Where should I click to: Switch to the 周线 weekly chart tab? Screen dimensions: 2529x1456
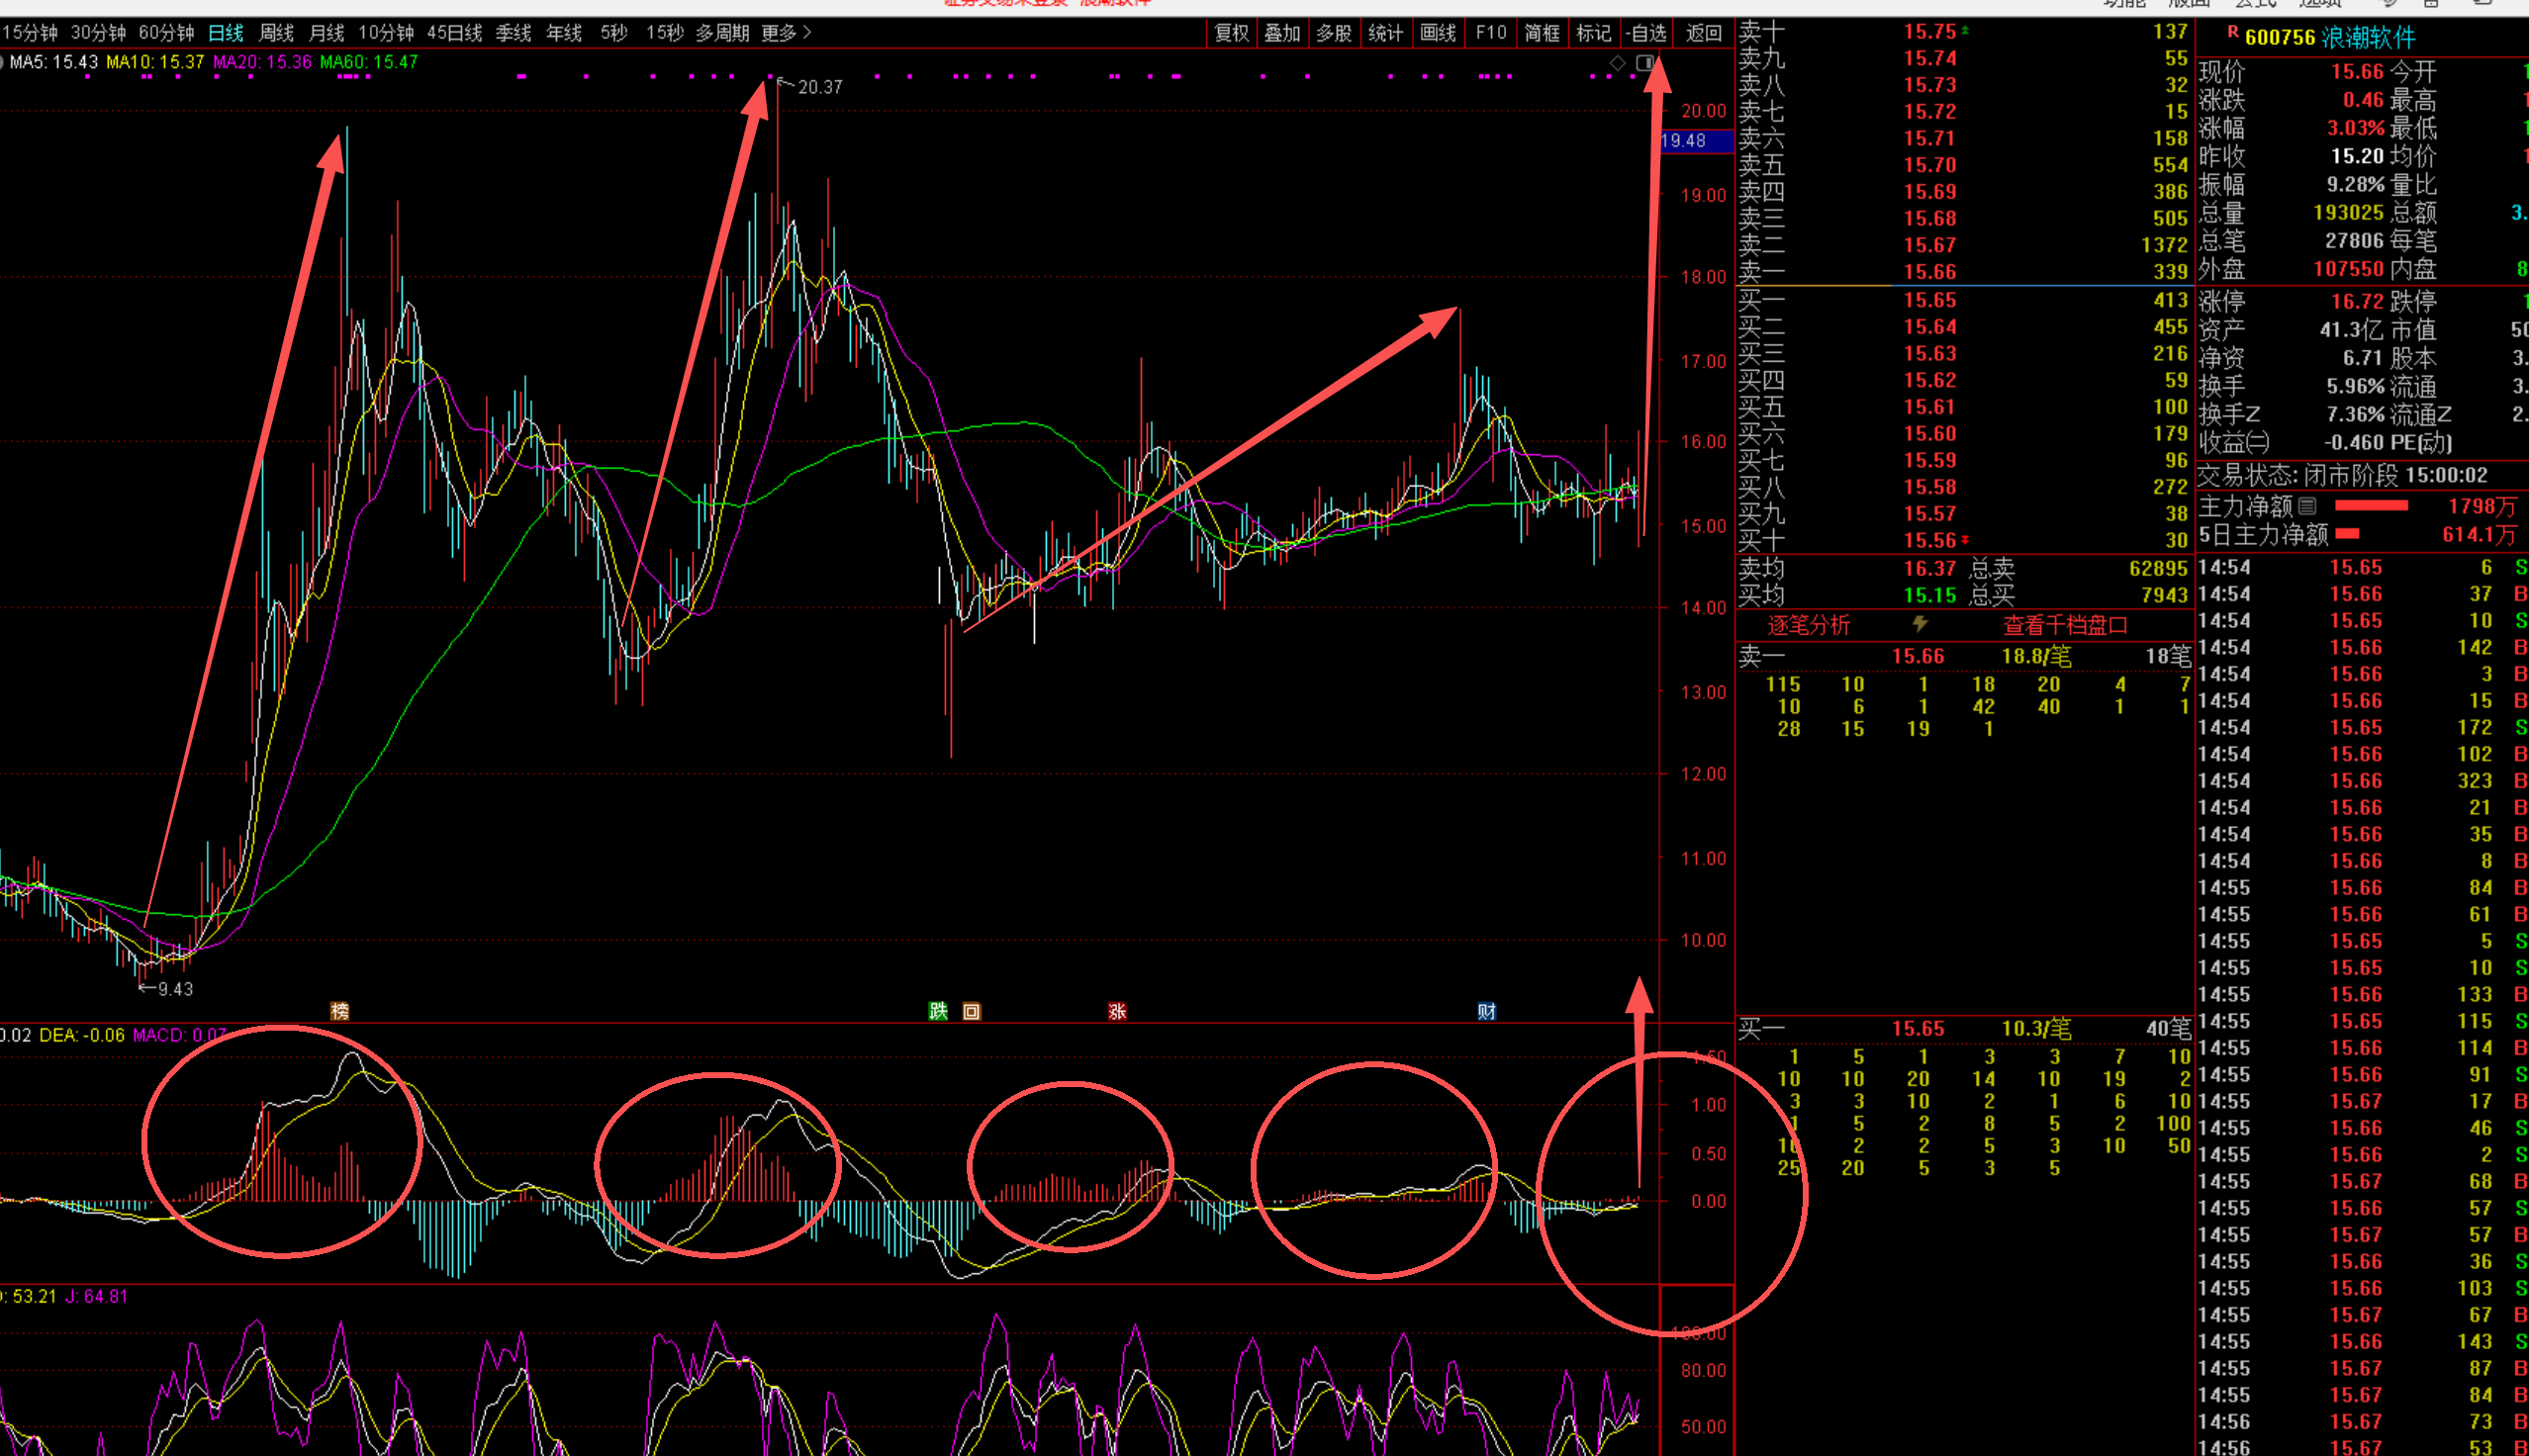[x=276, y=33]
